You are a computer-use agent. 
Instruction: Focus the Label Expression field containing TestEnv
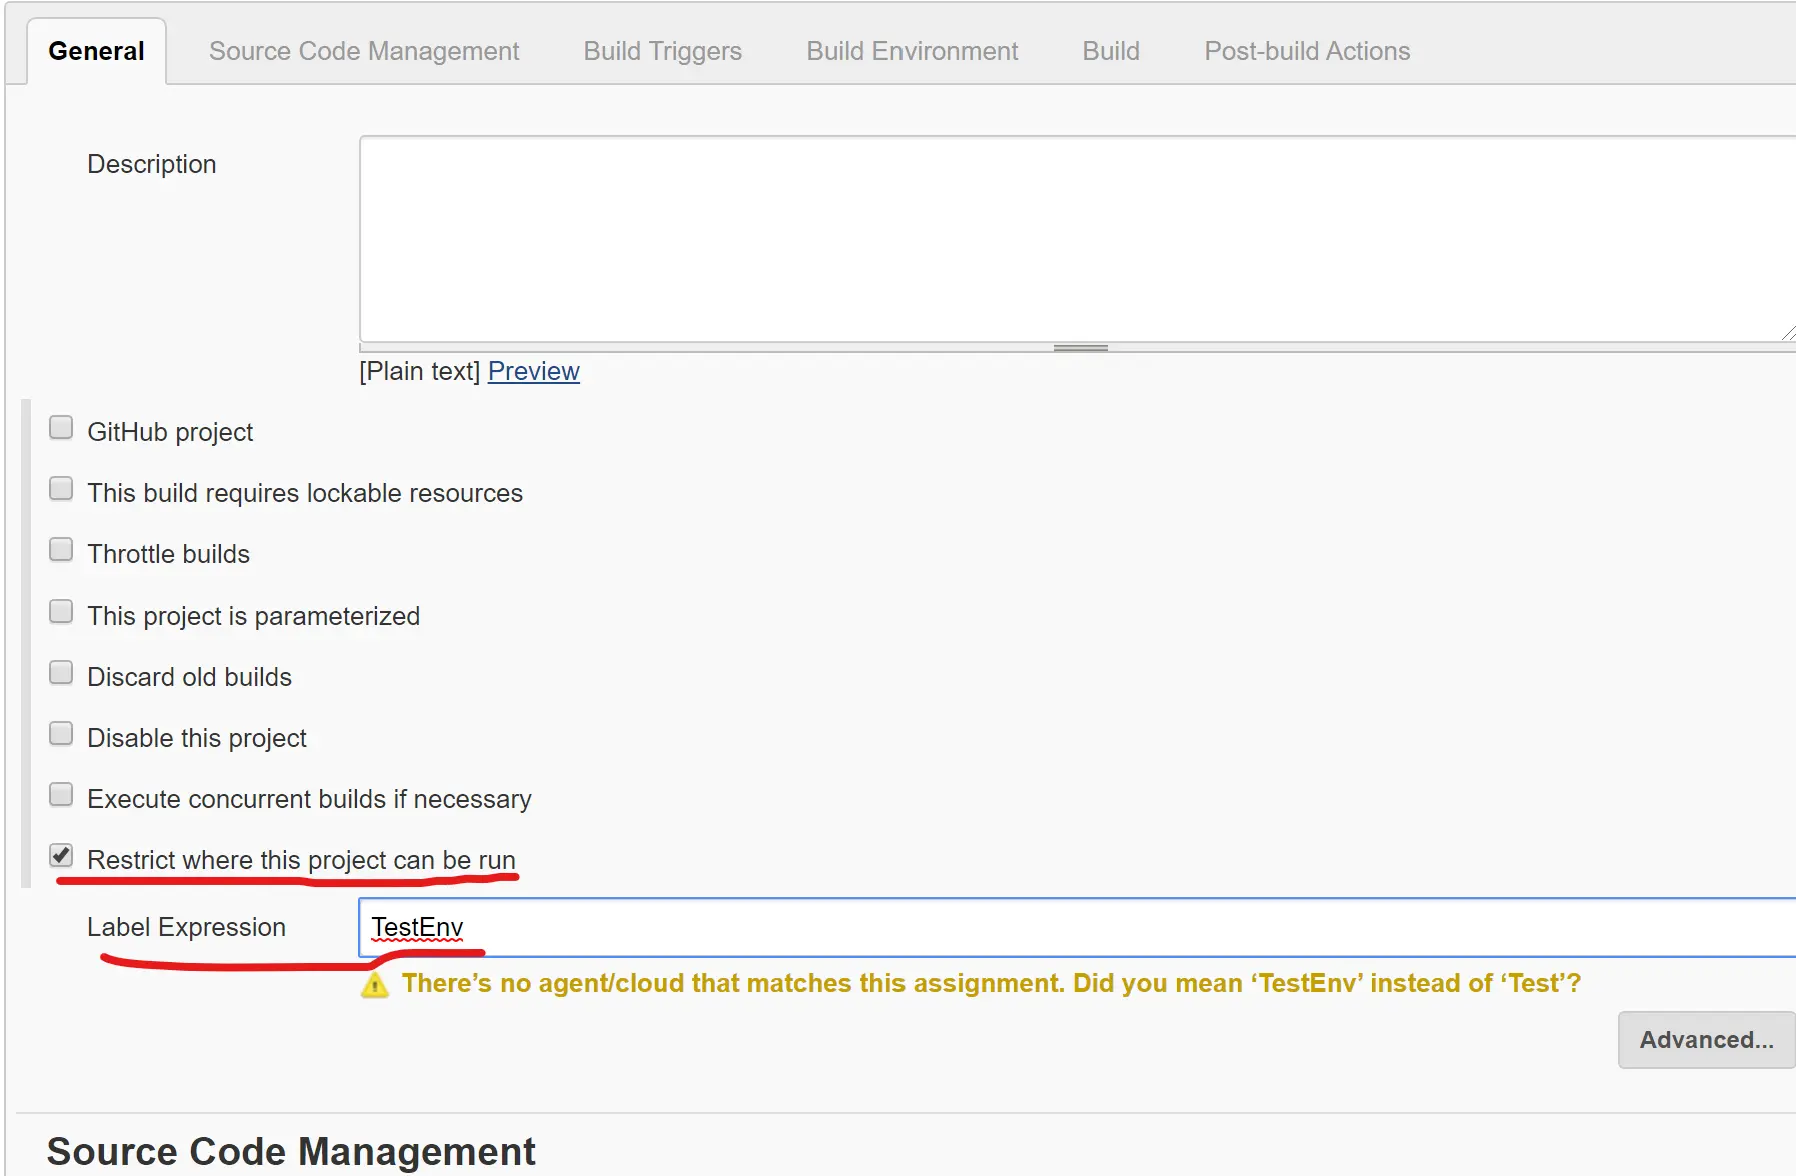pyautogui.click(x=1077, y=927)
